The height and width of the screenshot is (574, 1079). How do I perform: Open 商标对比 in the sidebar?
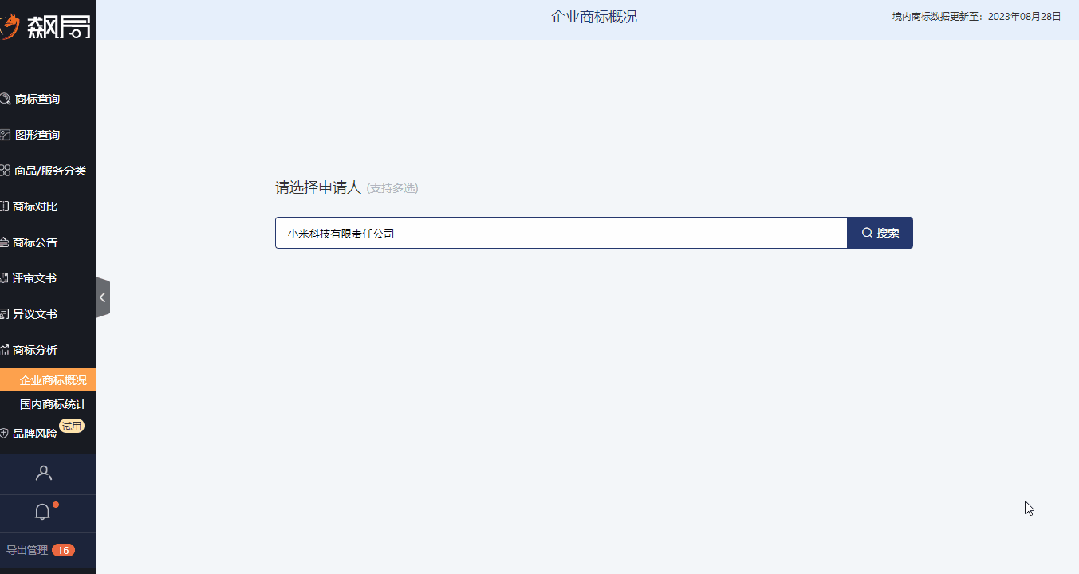[35, 206]
